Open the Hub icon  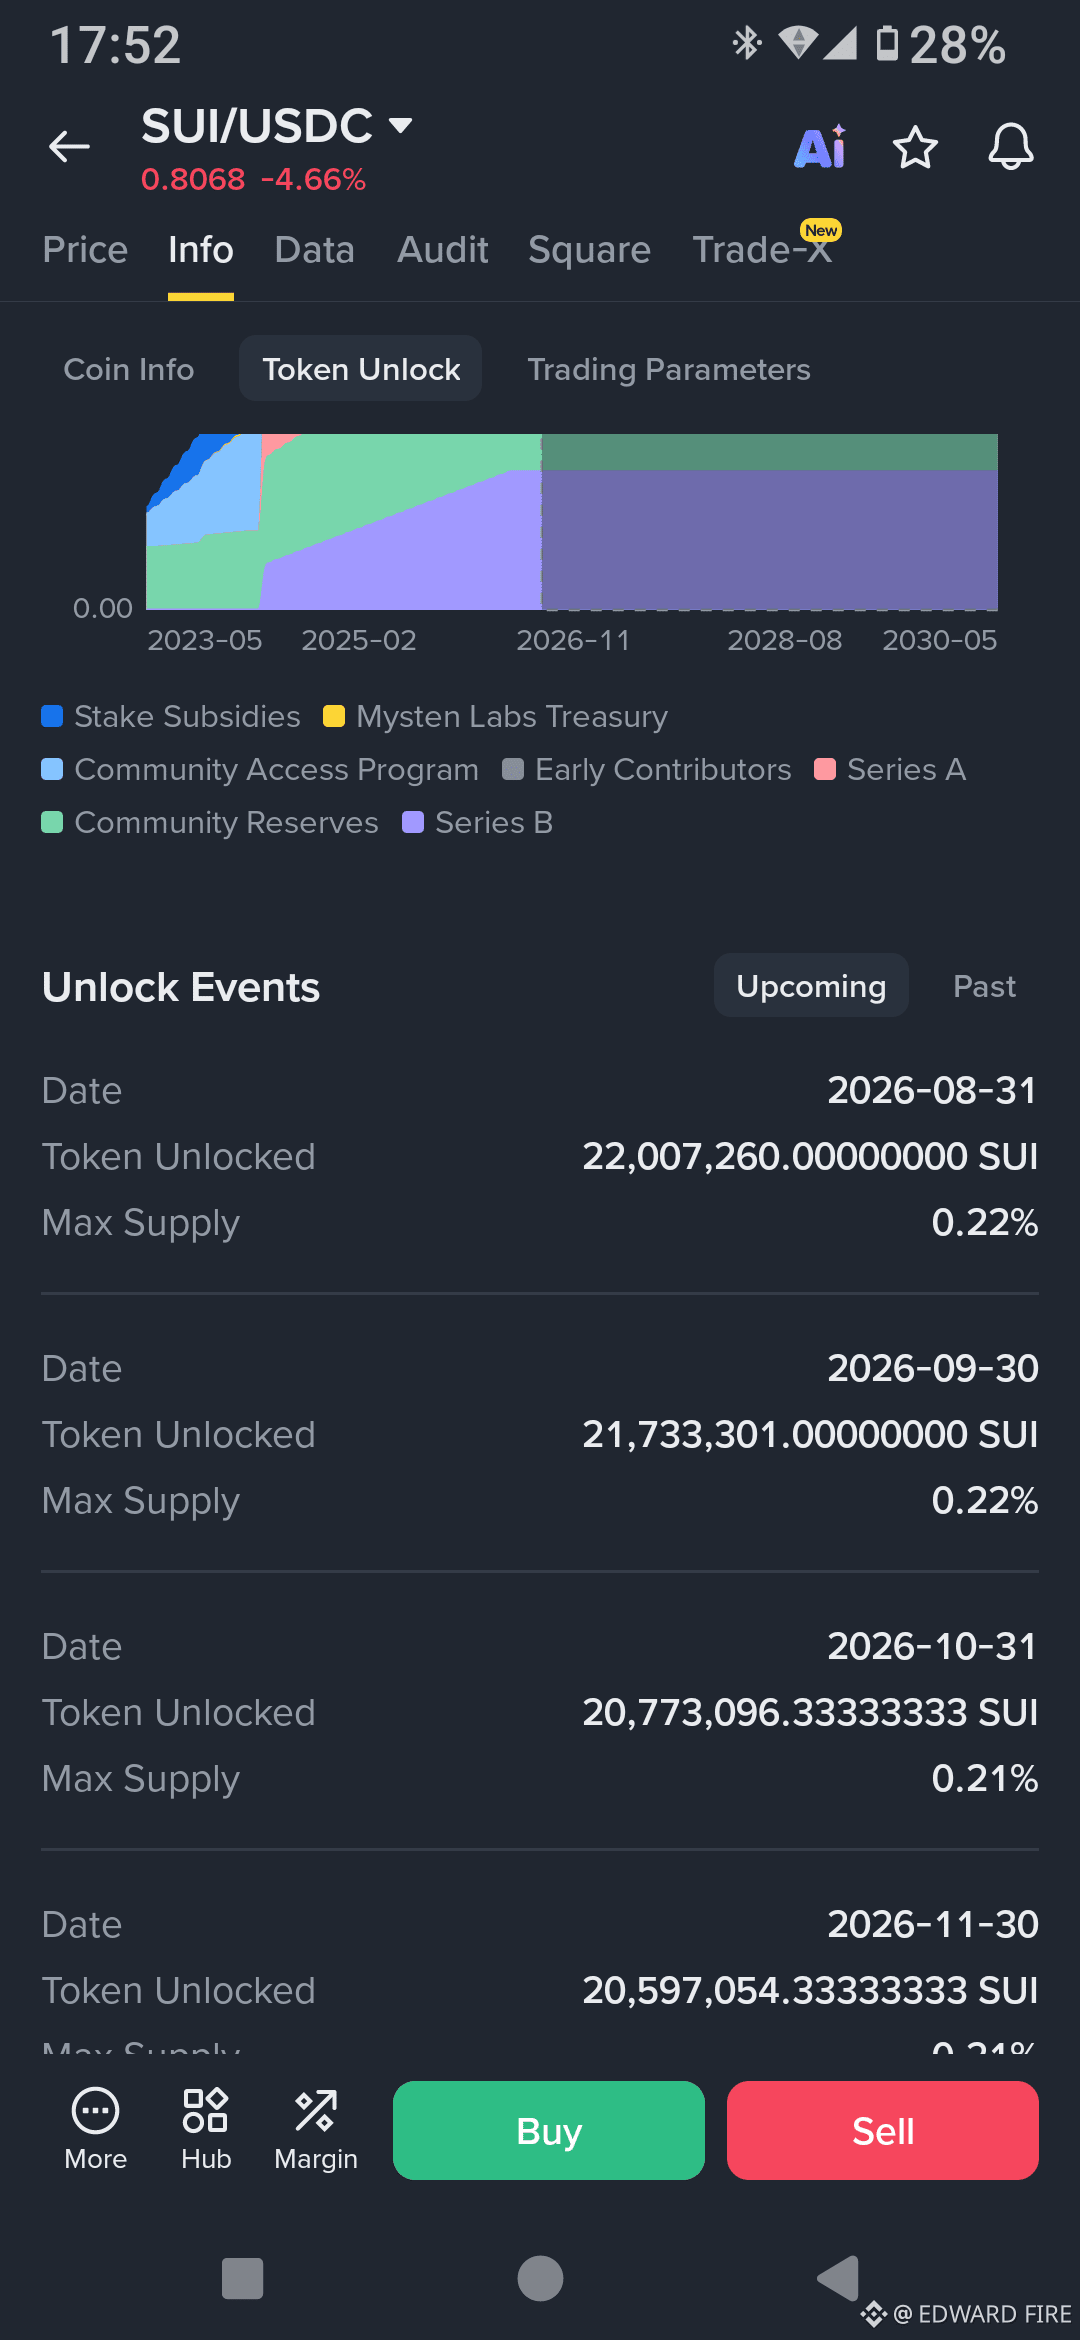[206, 2129]
